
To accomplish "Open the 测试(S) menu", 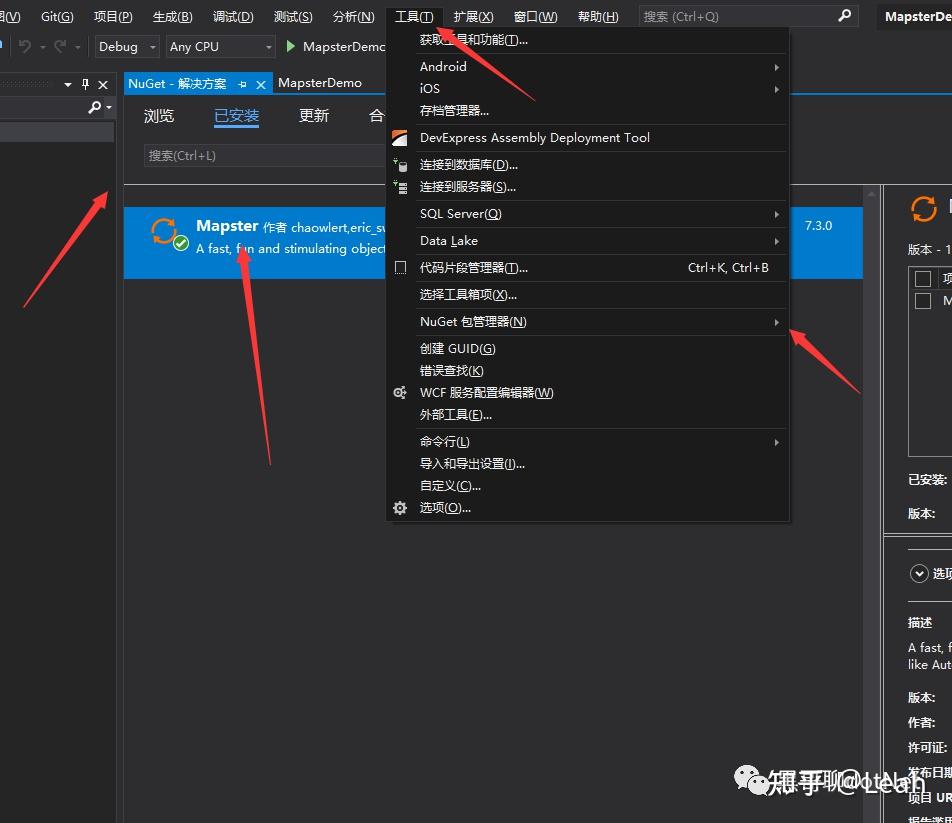I will tap(293, 16).
